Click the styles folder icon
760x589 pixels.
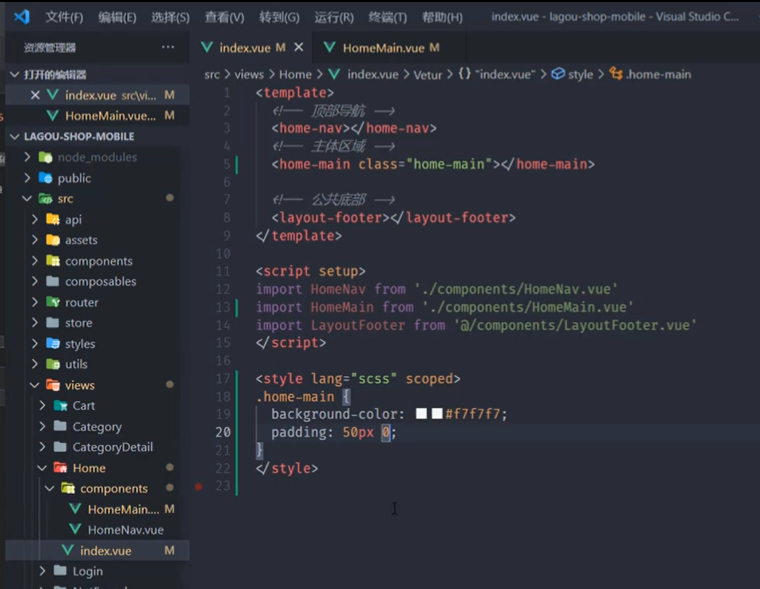[52, 343]
